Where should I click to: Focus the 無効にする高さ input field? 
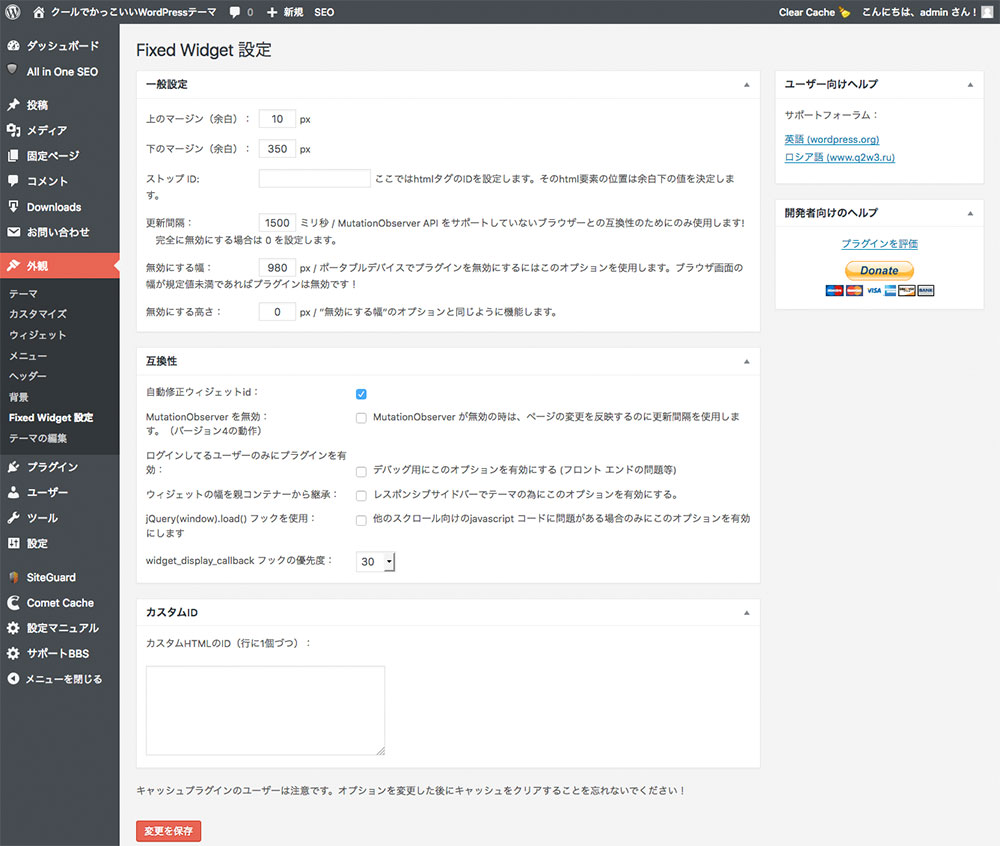point(277,312)
